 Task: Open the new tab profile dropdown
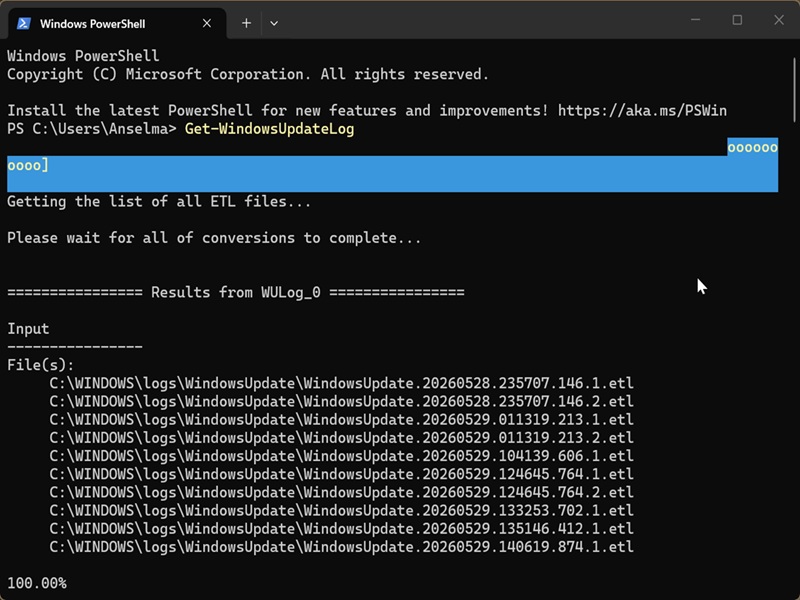274,23
